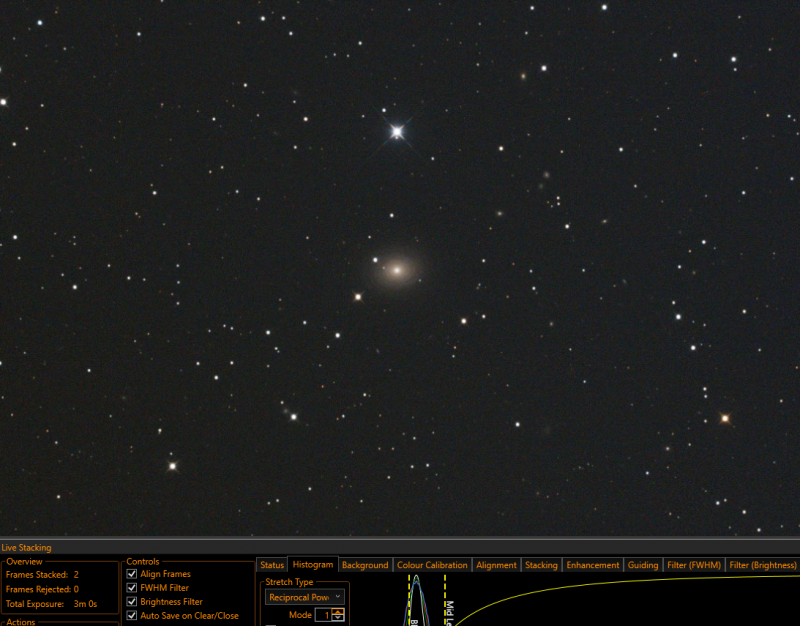The width and height of the screenshot is (800, 626).
Task: Increase the Mode stepper value
Action: pyautogui.click(x=338, y=612)
